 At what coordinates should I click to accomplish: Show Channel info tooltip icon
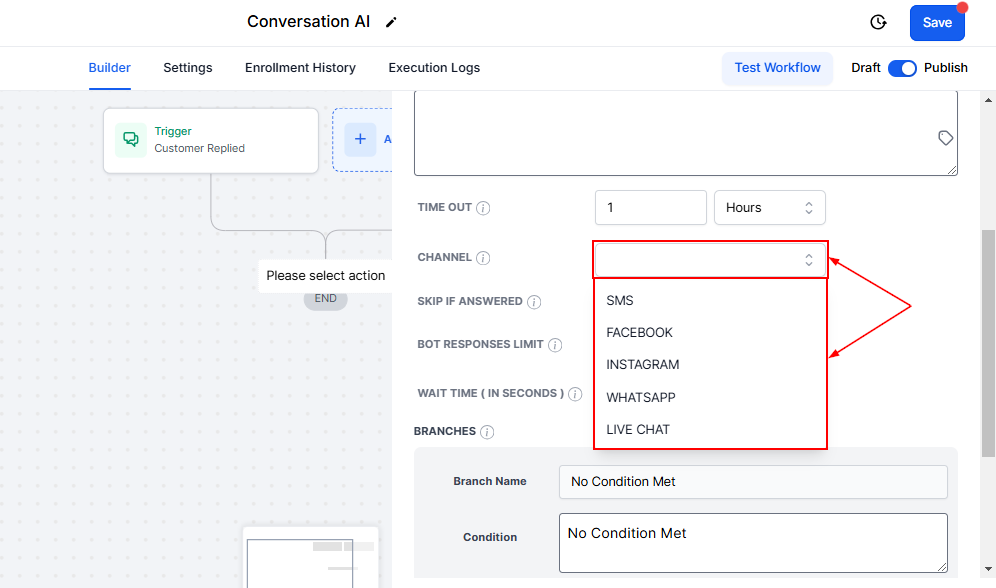[x=483, y=258]
